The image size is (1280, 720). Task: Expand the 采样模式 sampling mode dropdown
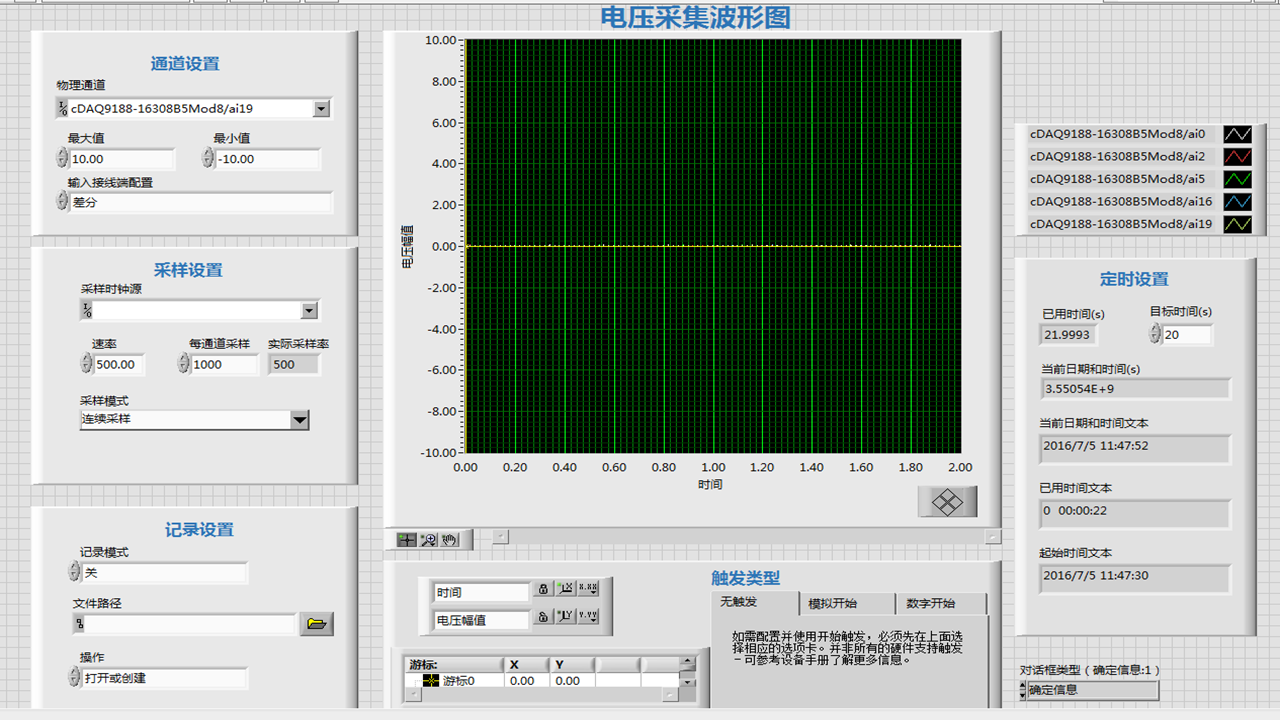coord(300,419)
